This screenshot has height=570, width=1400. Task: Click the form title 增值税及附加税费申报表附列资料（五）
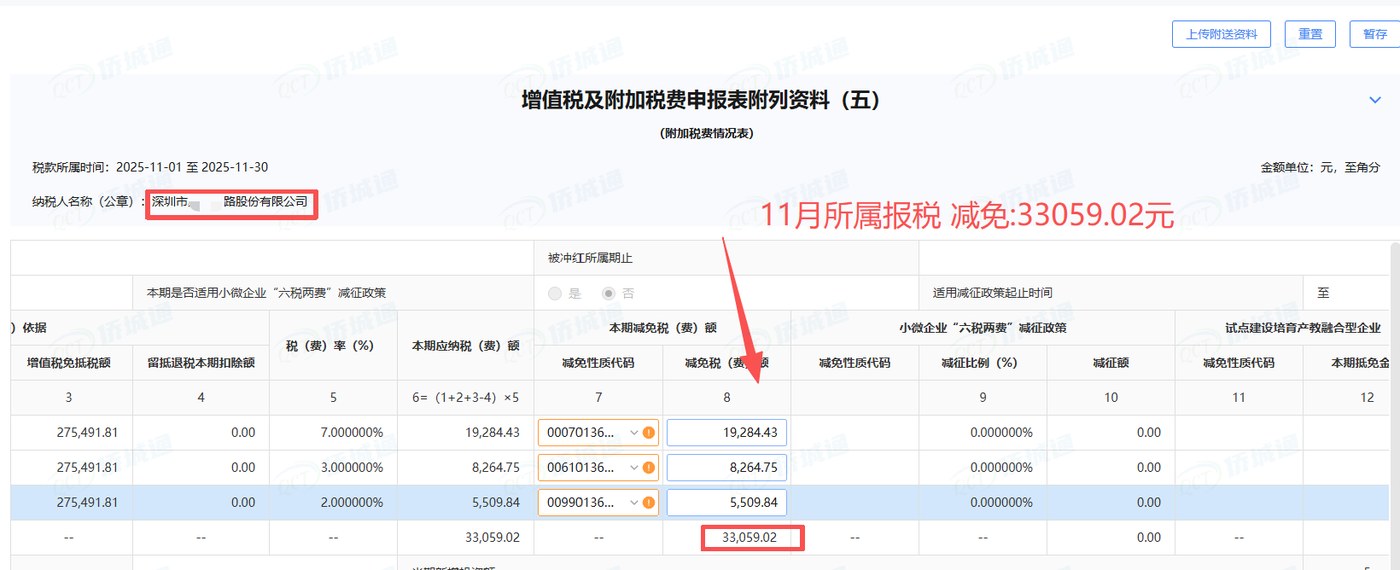coord(701,100)
